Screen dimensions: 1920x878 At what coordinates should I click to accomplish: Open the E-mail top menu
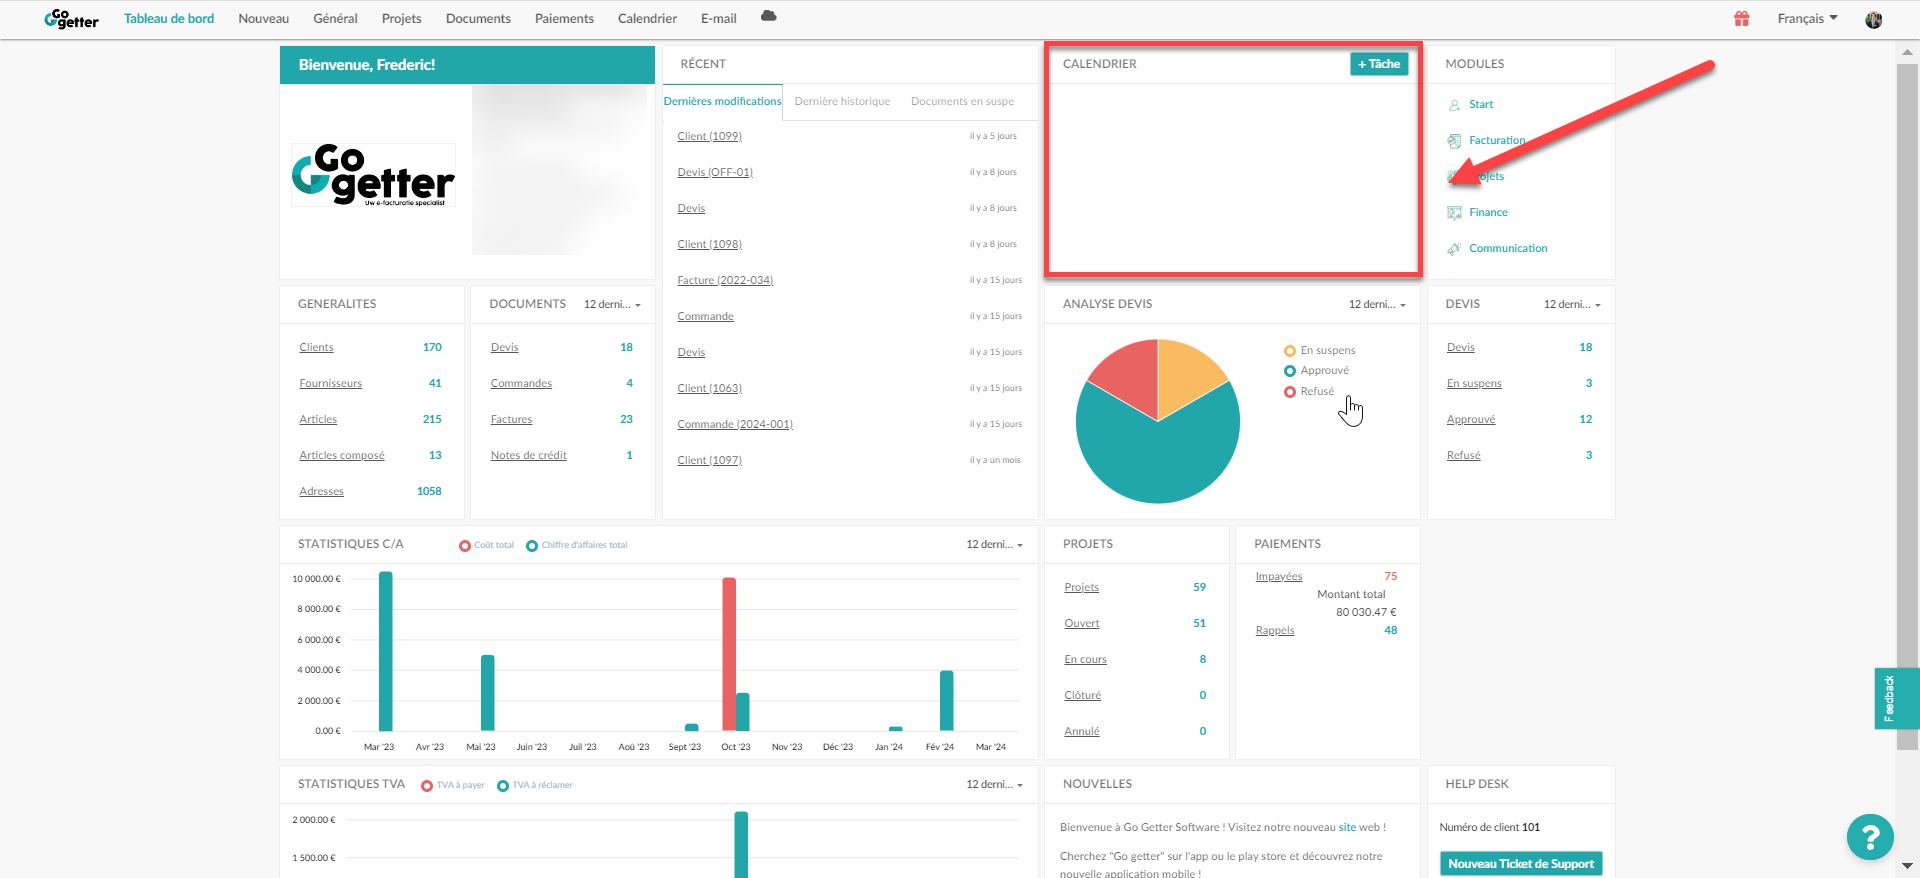[x=718, y=19]
